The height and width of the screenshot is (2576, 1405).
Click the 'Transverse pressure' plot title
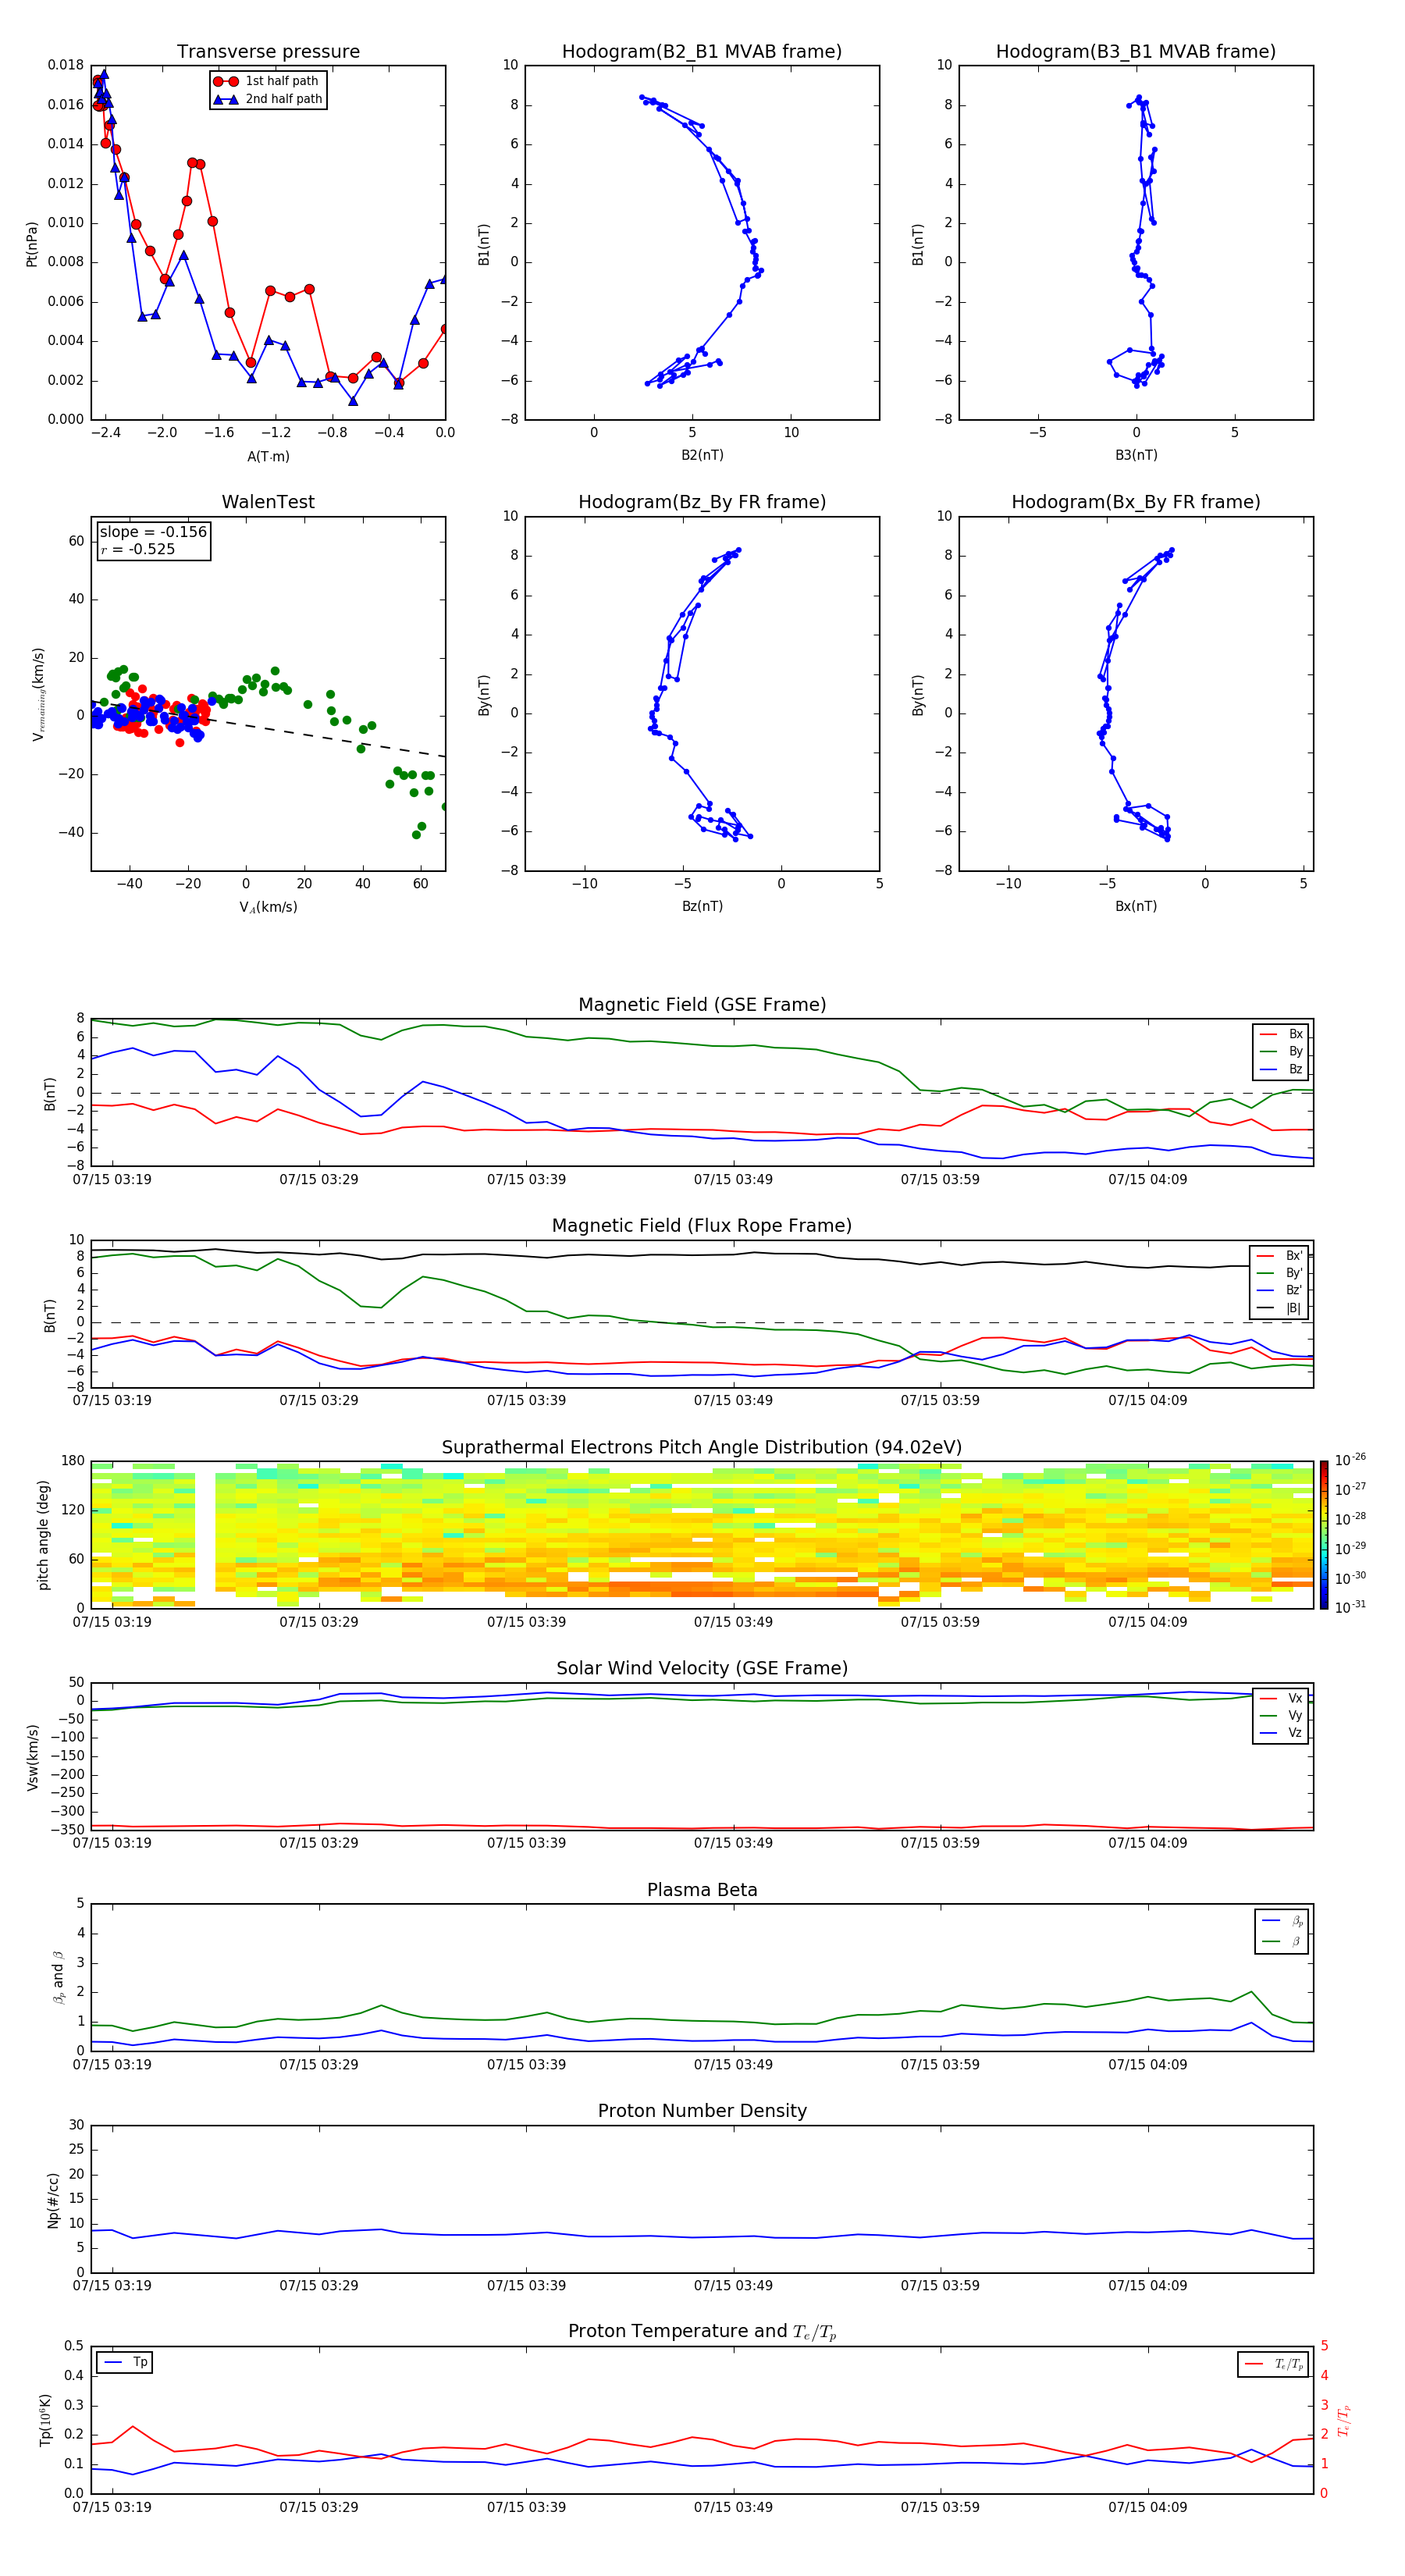pyautogui.click(x=268, y=52)
